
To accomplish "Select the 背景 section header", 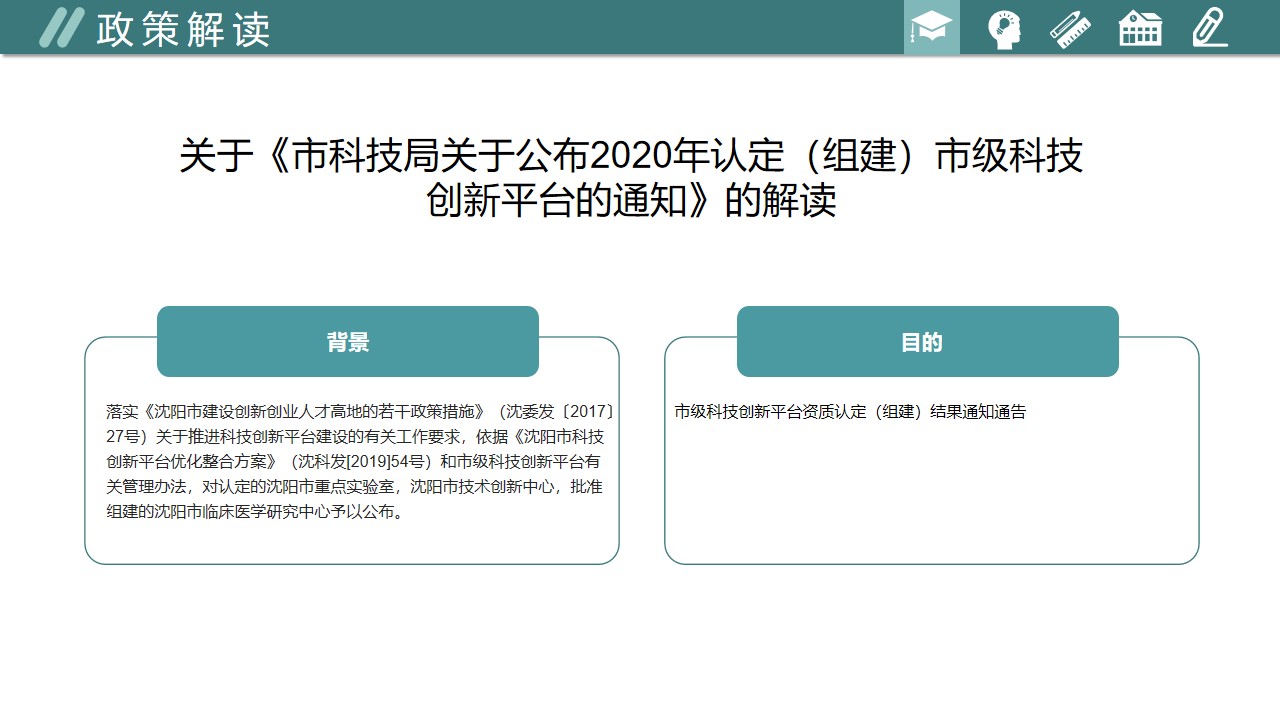I will pos(348,342).
